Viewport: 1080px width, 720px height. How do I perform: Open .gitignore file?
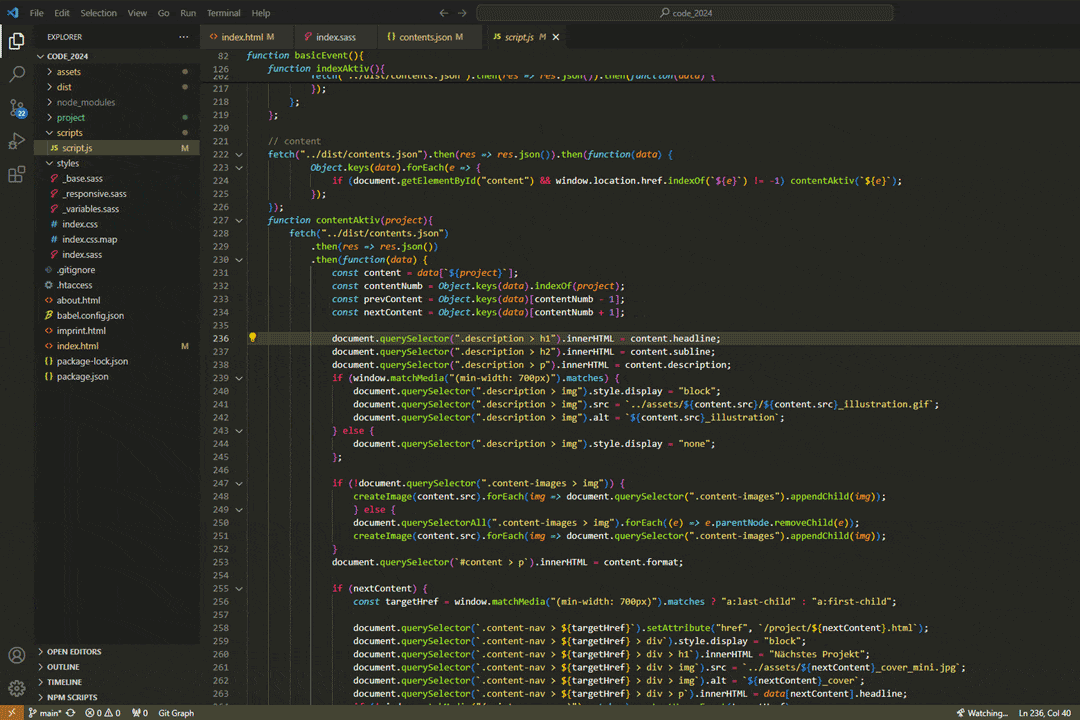[x=117, y=270]
